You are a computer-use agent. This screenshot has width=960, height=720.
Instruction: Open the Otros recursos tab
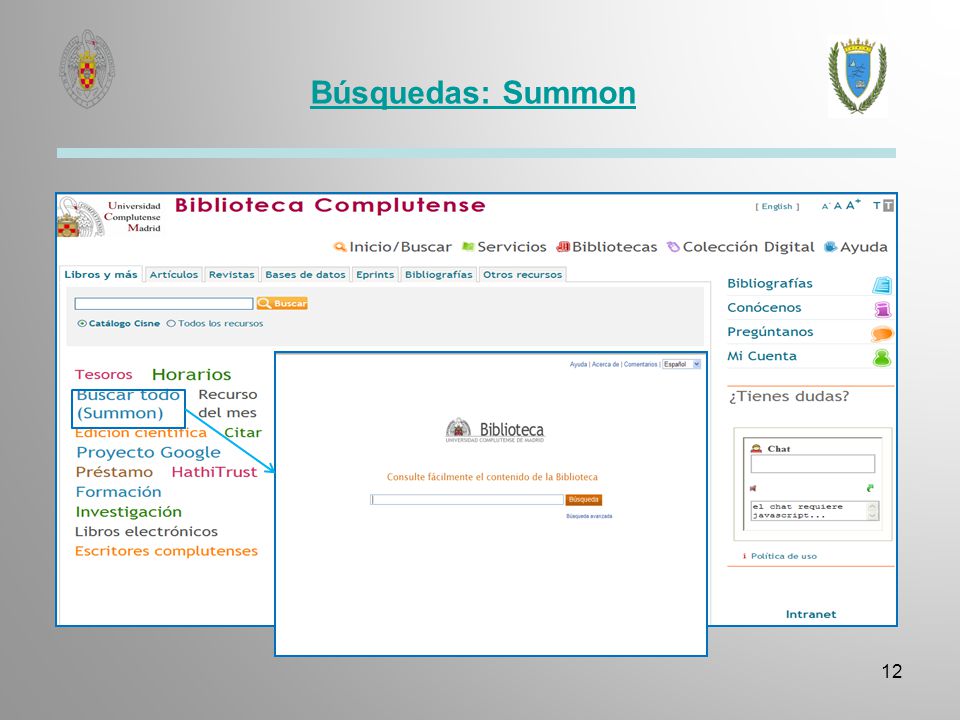[522, 274]
